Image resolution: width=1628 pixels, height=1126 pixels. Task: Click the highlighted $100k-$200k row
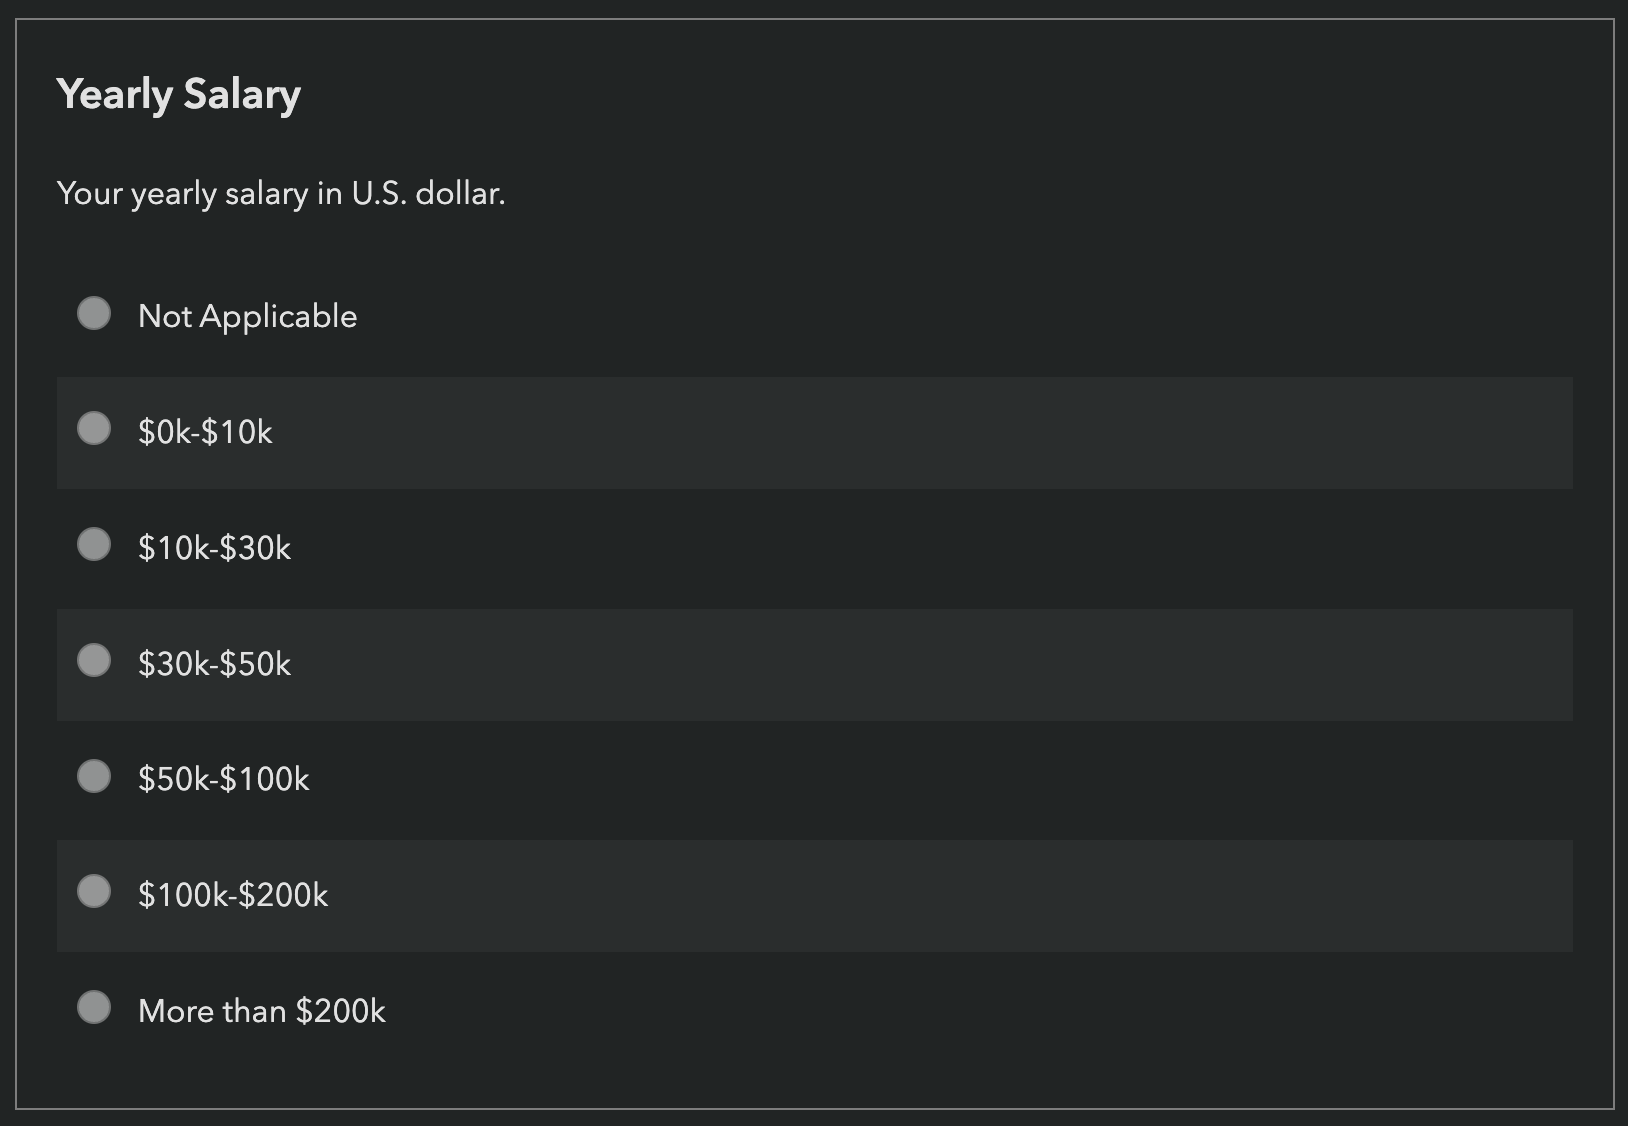[800, 895]
